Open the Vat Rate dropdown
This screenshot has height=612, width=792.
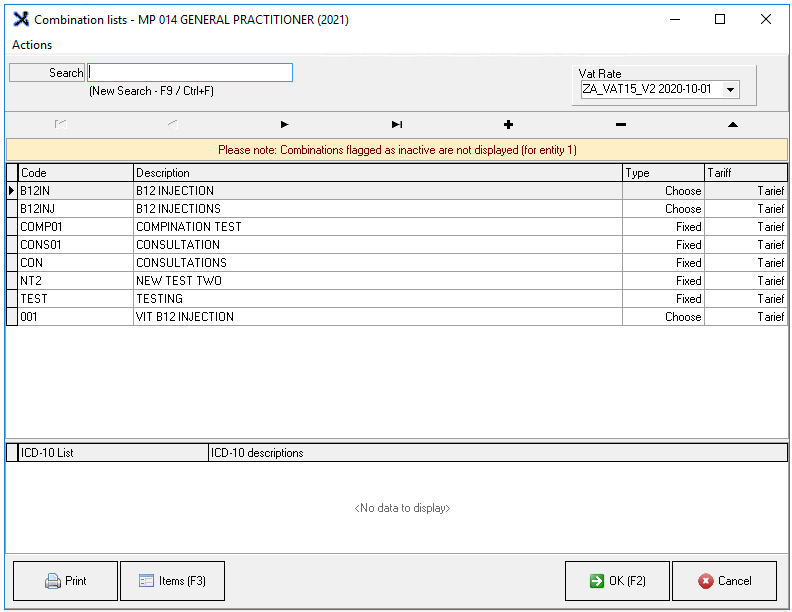[730, 90]
